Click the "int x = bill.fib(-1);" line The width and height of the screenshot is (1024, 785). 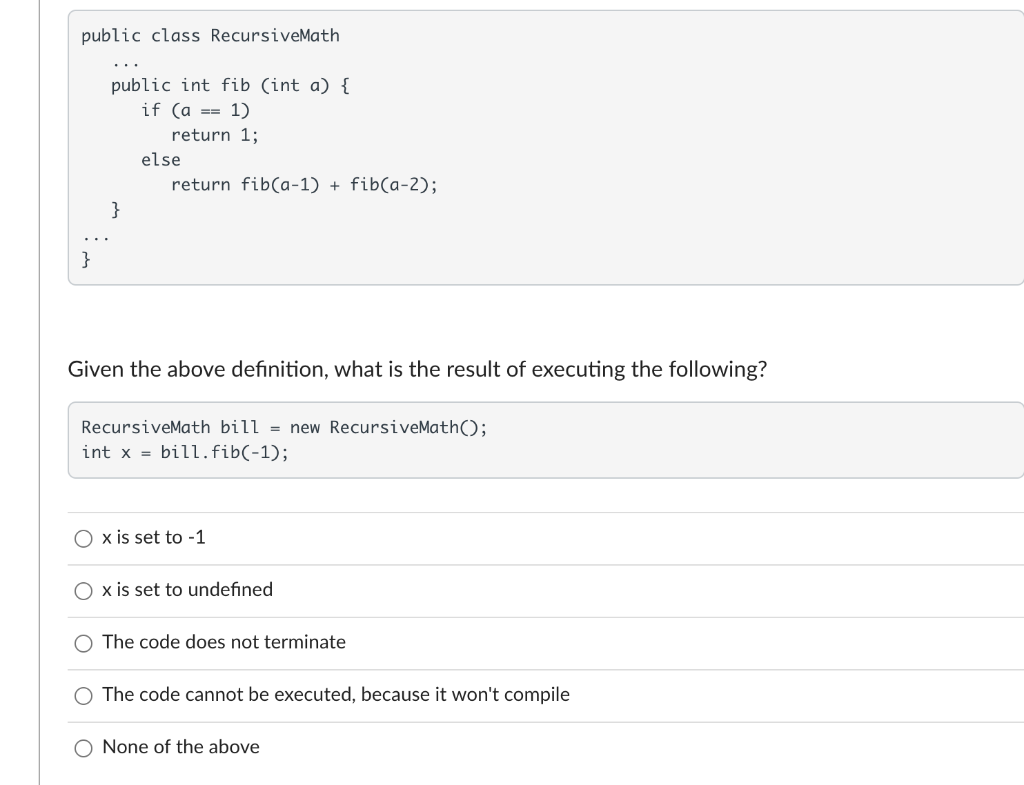(185, 452)
